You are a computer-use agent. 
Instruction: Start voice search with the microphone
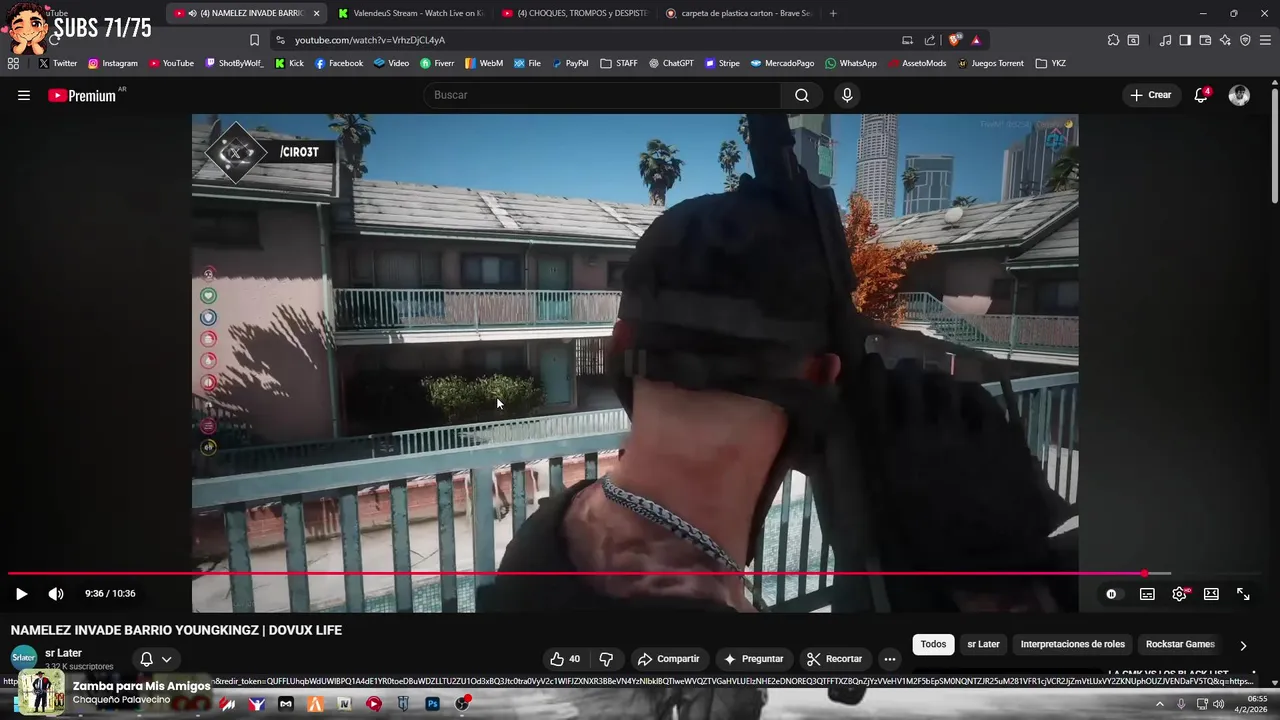coord(847,95)
